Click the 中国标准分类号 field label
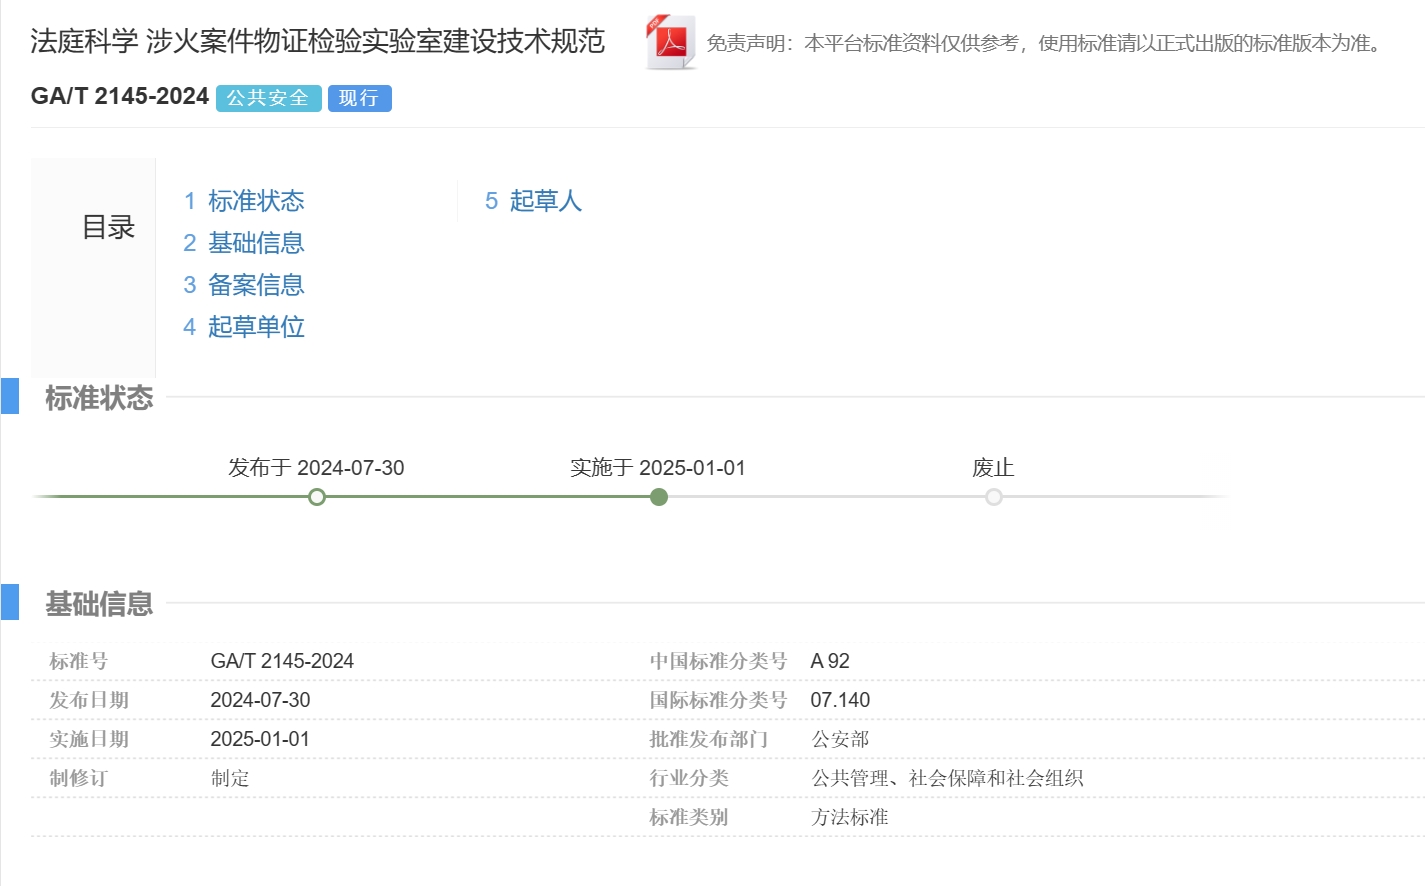1425x886 pixels. pos(718,661)
